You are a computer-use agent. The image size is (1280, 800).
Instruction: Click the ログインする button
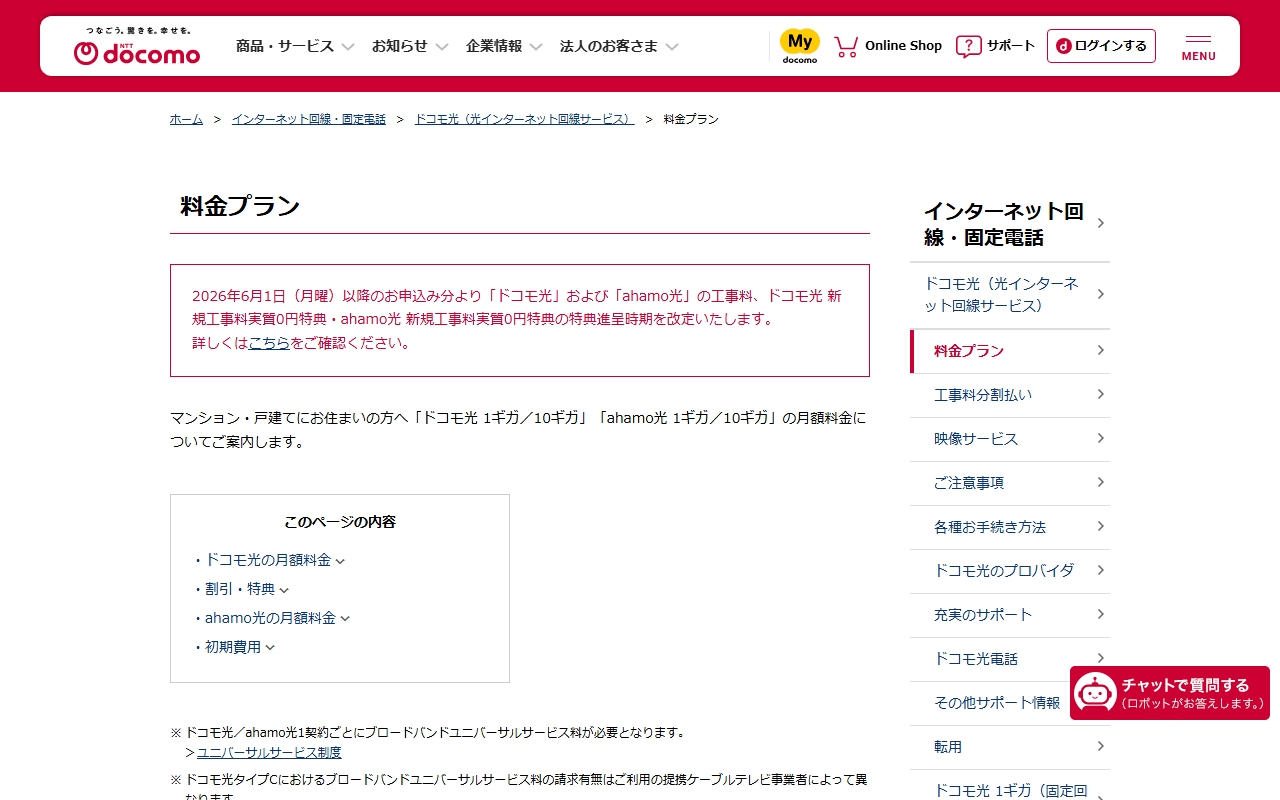point(1101,46)
